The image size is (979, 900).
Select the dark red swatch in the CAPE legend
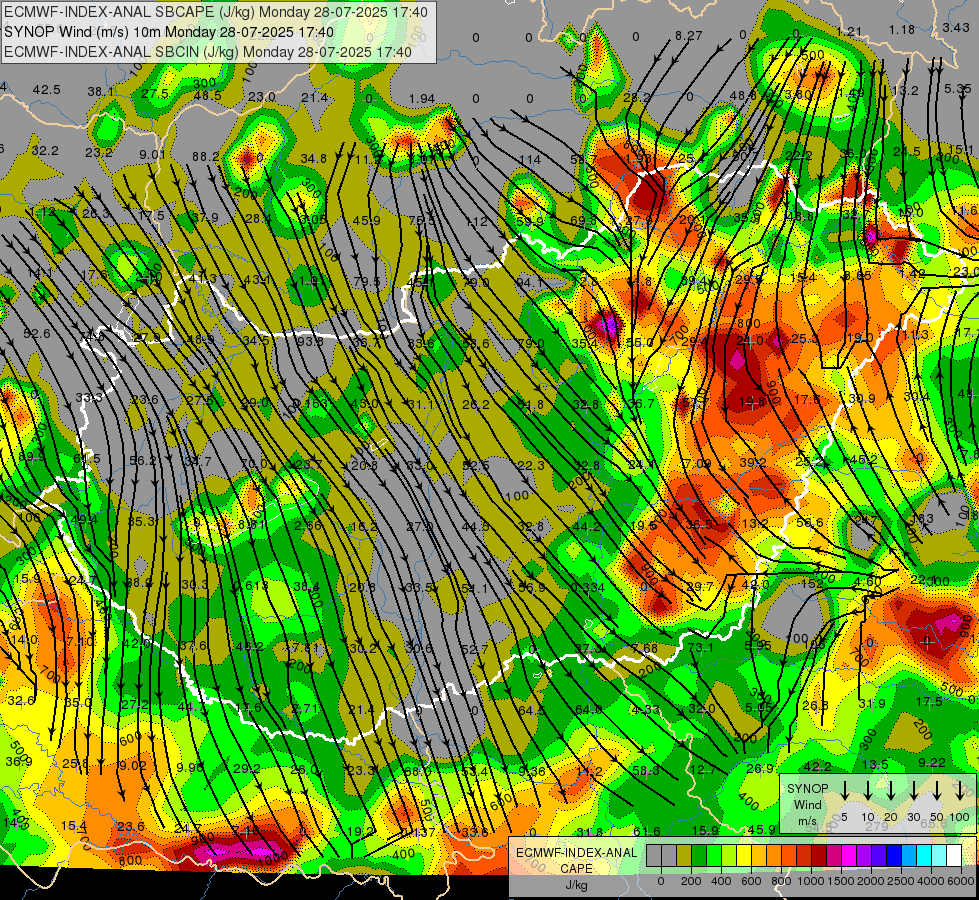[819, 856]
